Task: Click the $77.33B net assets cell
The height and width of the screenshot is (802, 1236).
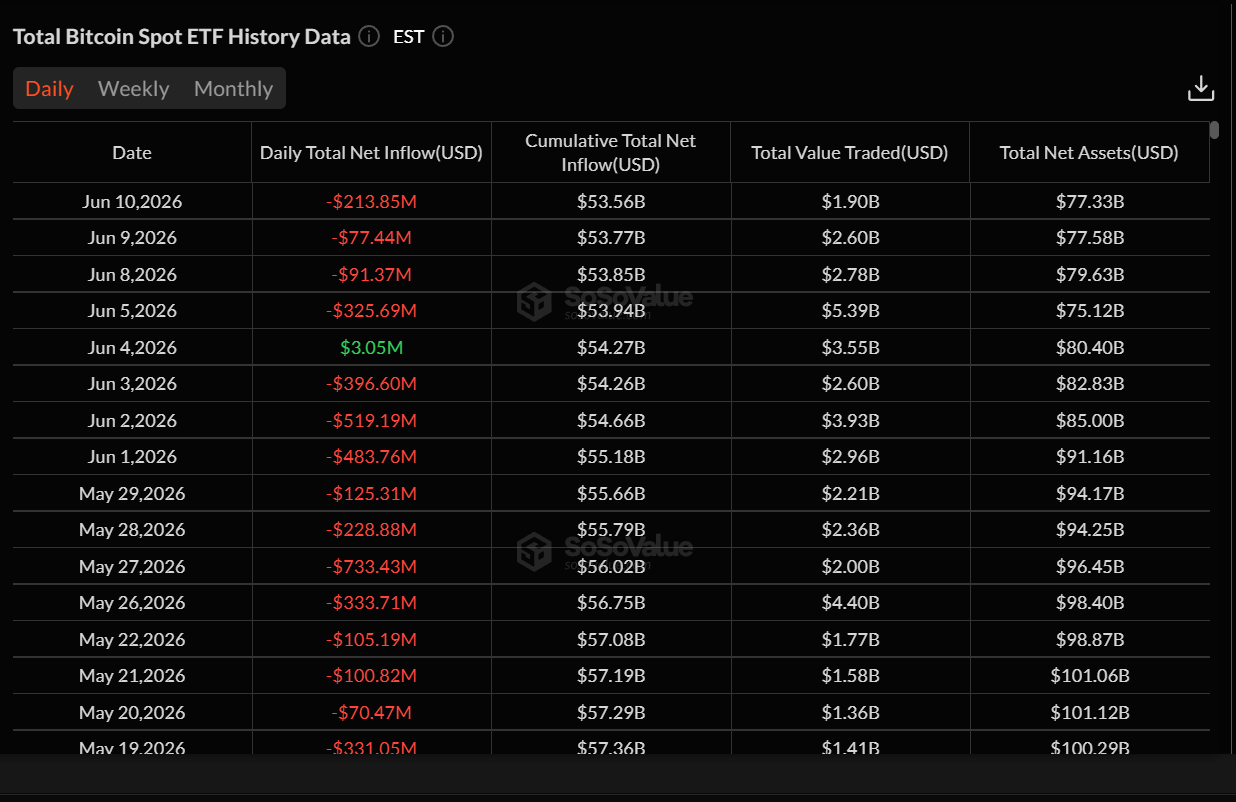Action: pyautogui.click(x=1090, y=202)
